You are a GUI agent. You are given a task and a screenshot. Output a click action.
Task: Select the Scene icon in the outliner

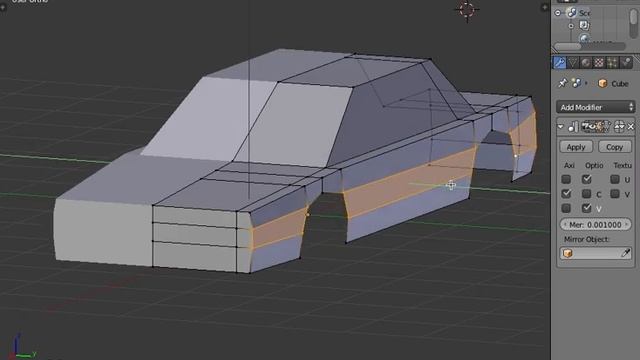coord(571,13)
